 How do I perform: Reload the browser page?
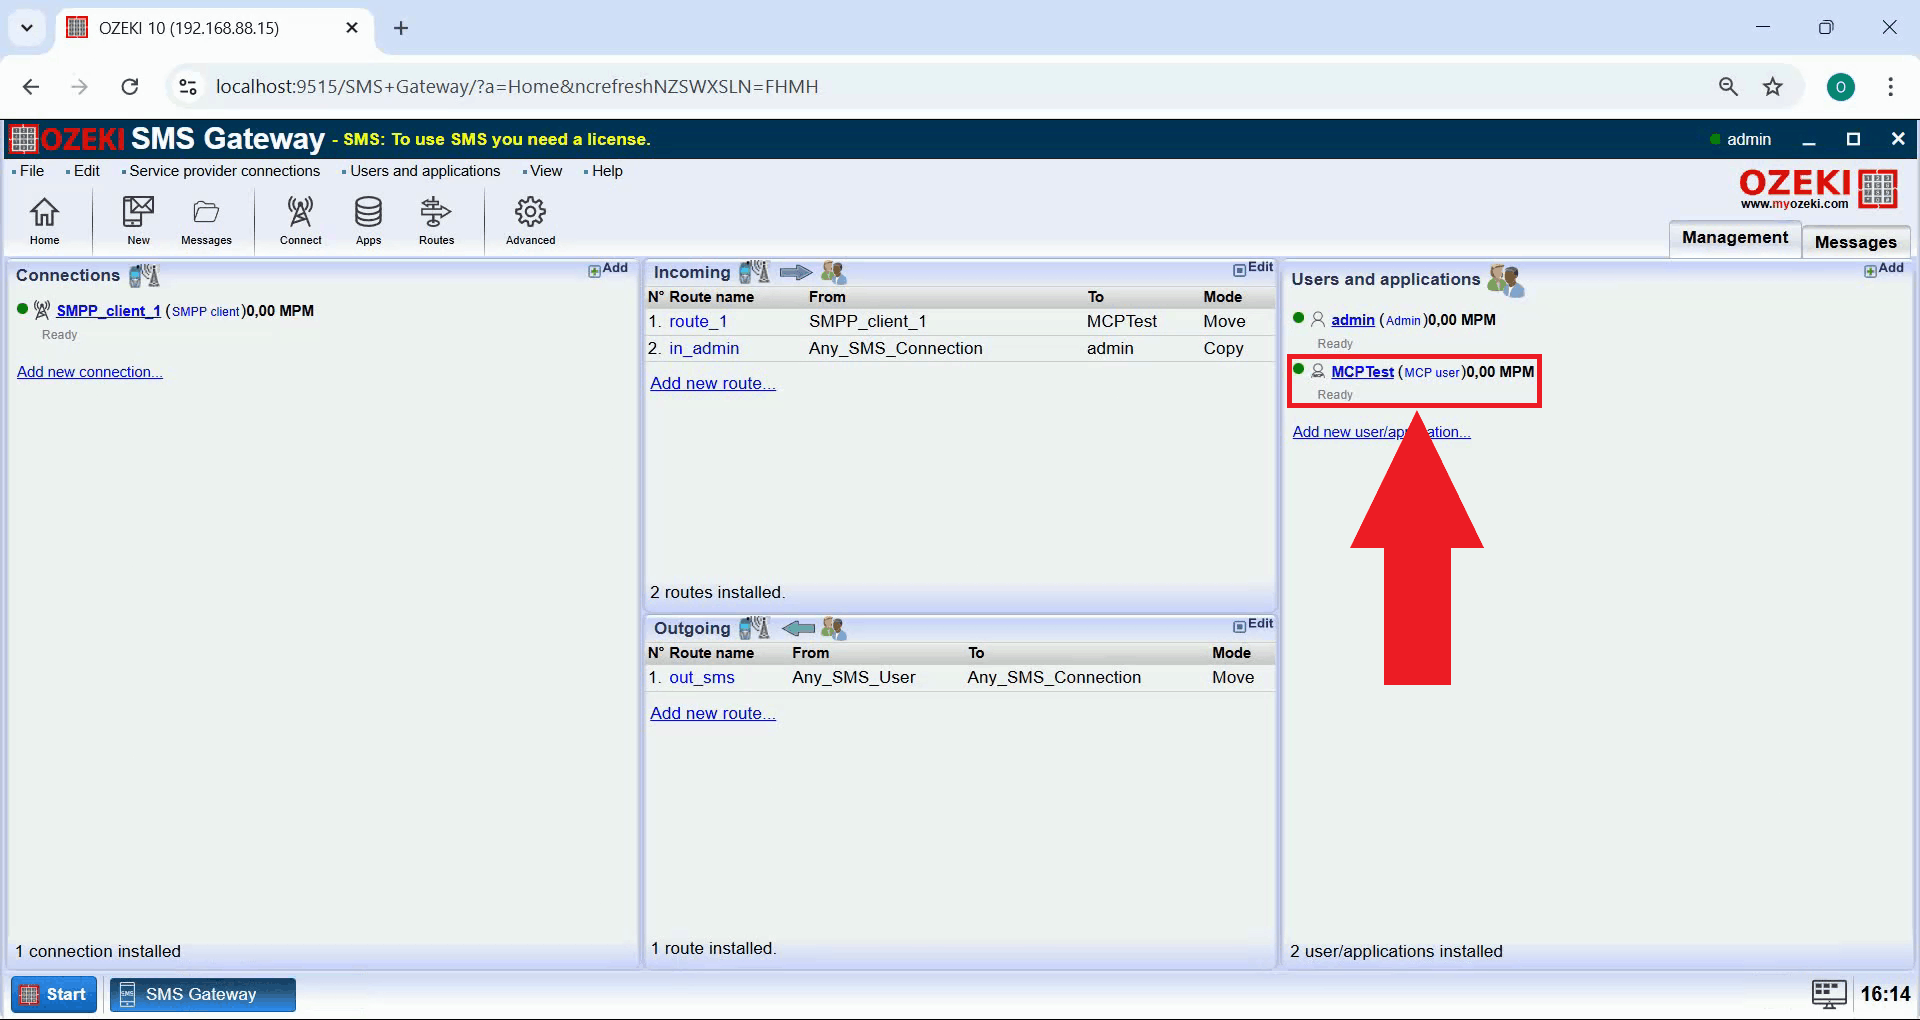point(130,87)
